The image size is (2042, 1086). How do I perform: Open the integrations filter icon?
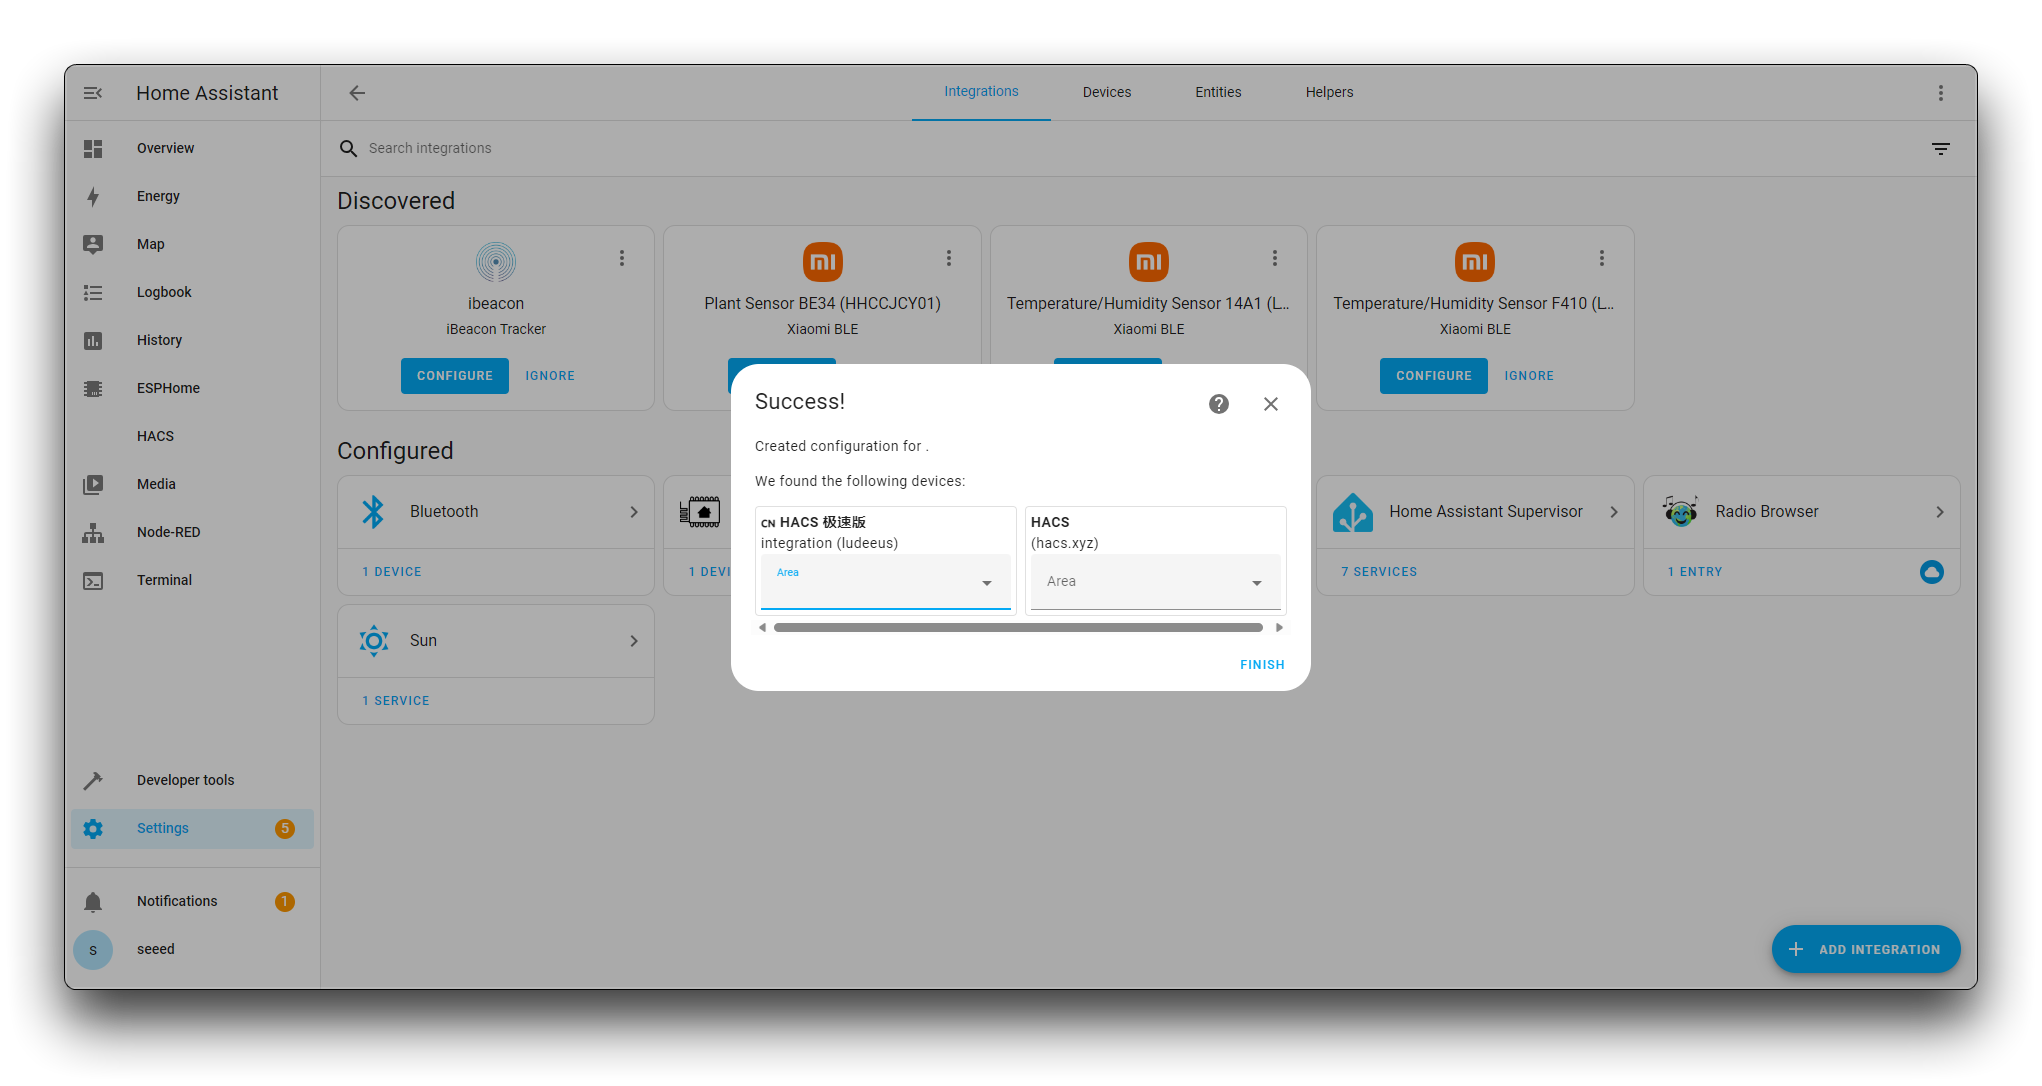pyautogui.click(x=1940, y=149)
